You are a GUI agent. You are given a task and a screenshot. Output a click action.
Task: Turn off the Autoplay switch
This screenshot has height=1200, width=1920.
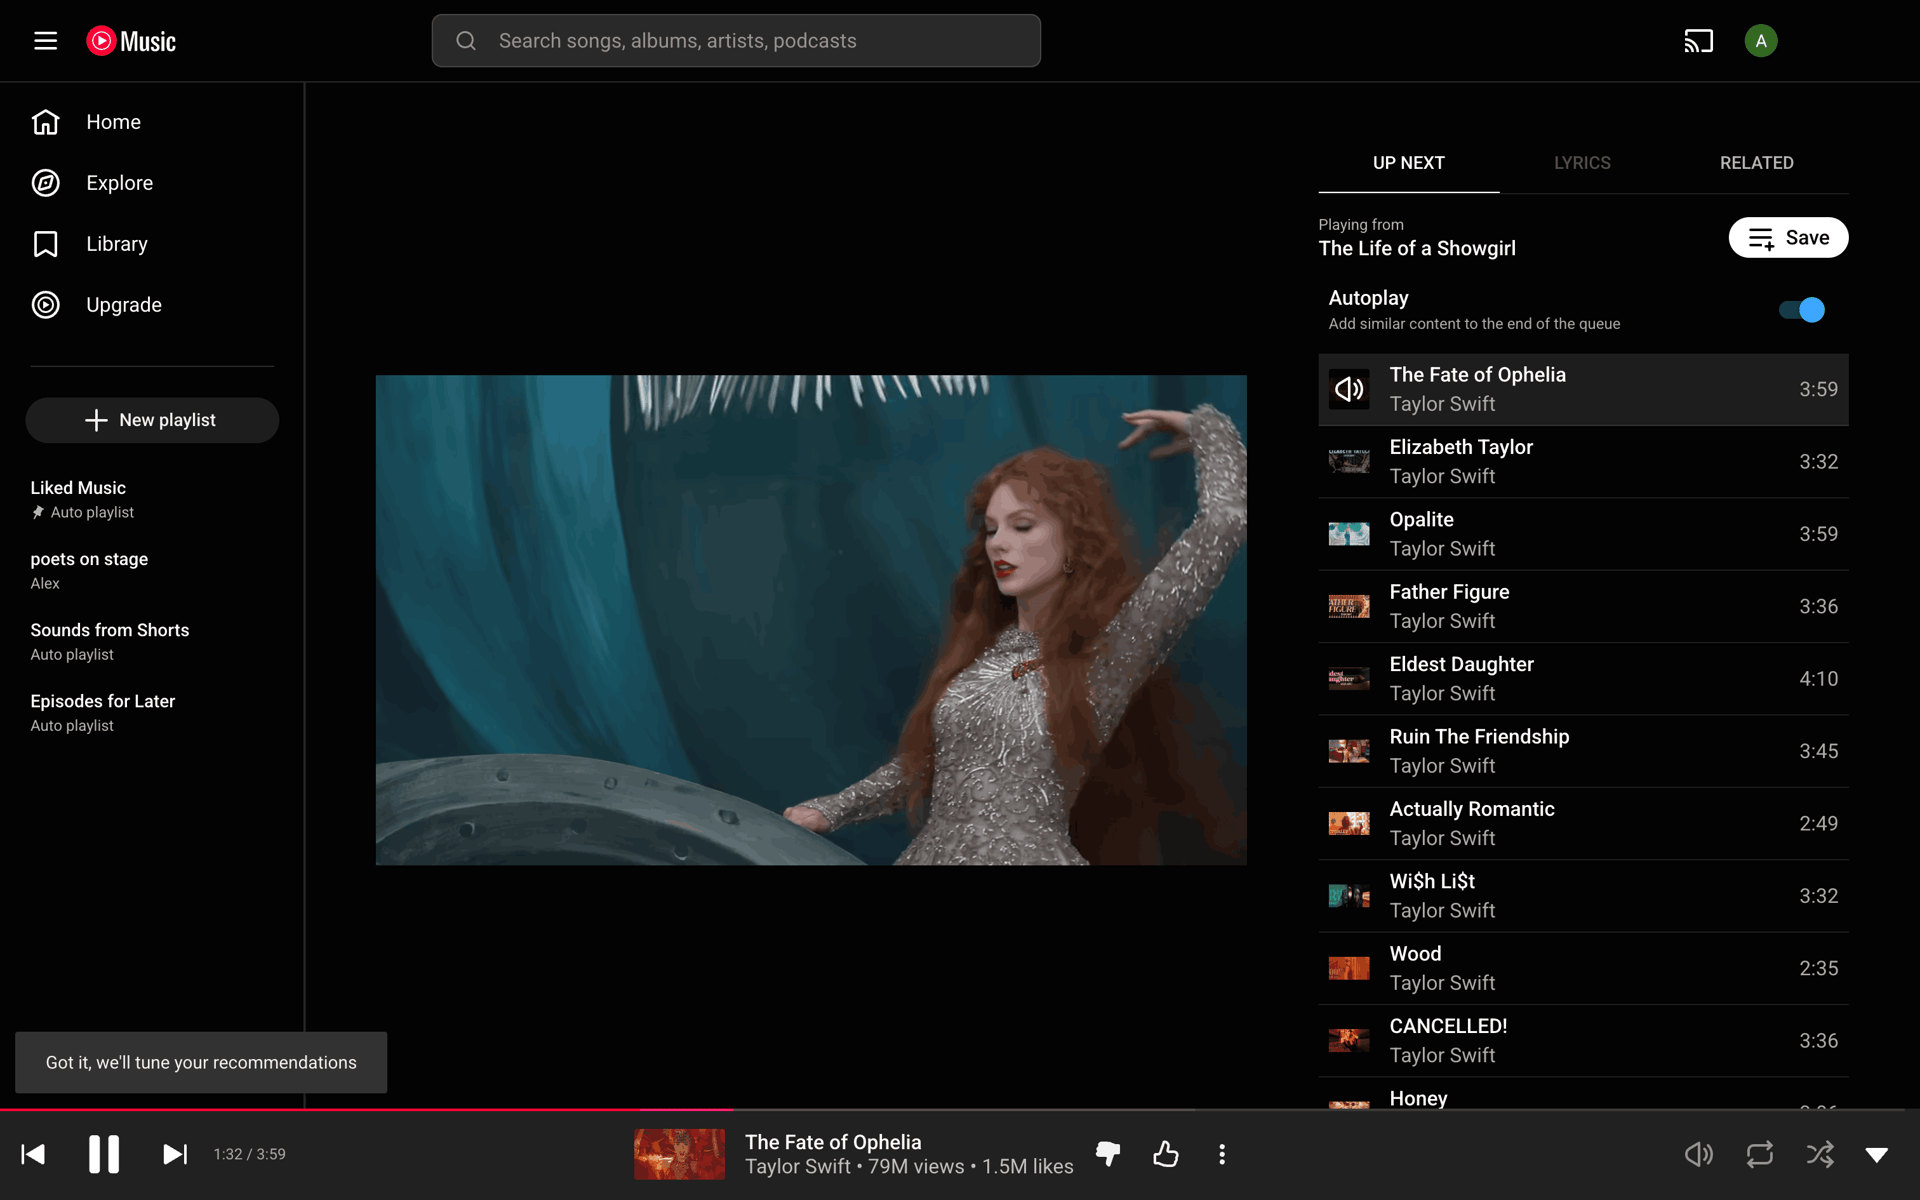[x=1802, y=310]
